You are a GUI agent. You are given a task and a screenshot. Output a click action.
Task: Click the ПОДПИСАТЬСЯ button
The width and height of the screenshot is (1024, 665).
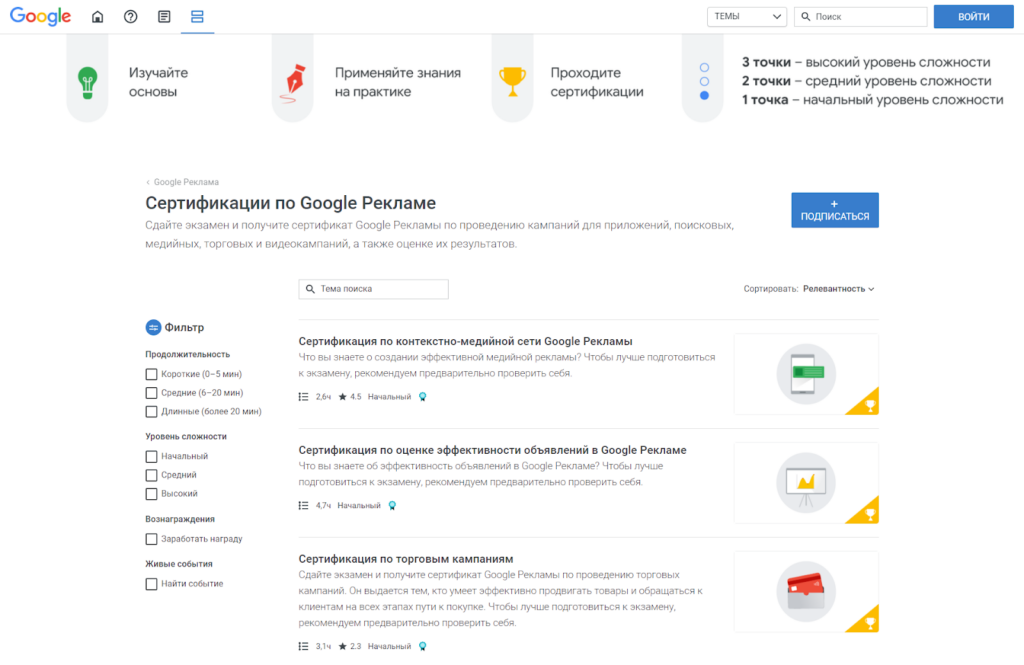[835, 210]
